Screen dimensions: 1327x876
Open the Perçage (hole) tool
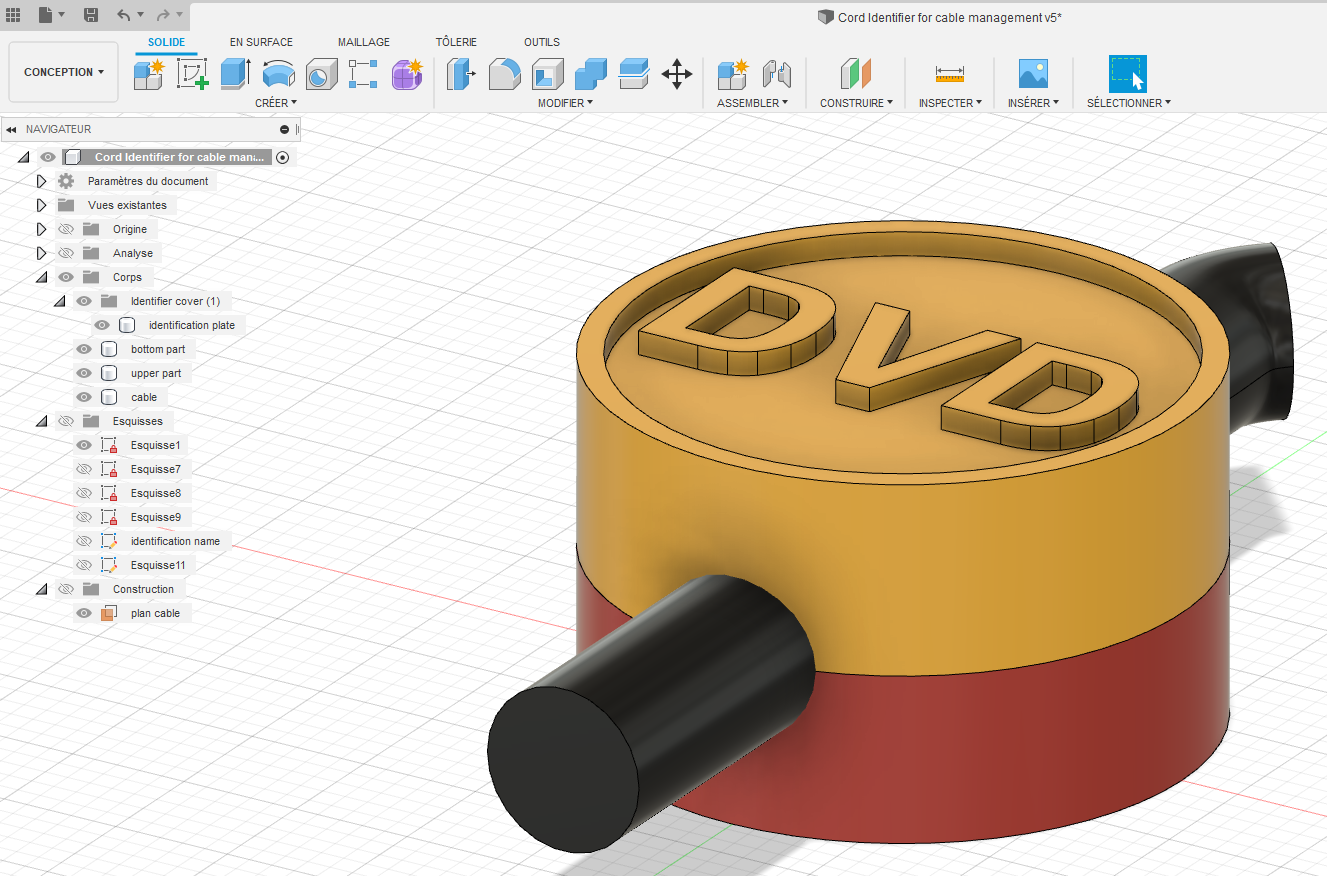click(x=321, y=73)
